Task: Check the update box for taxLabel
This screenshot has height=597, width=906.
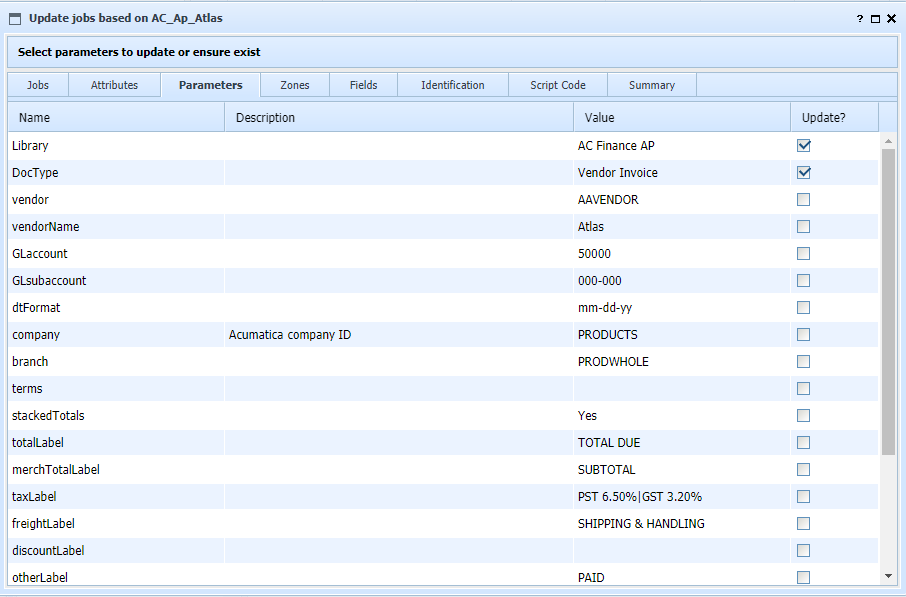Action: [x=804, y=497]
